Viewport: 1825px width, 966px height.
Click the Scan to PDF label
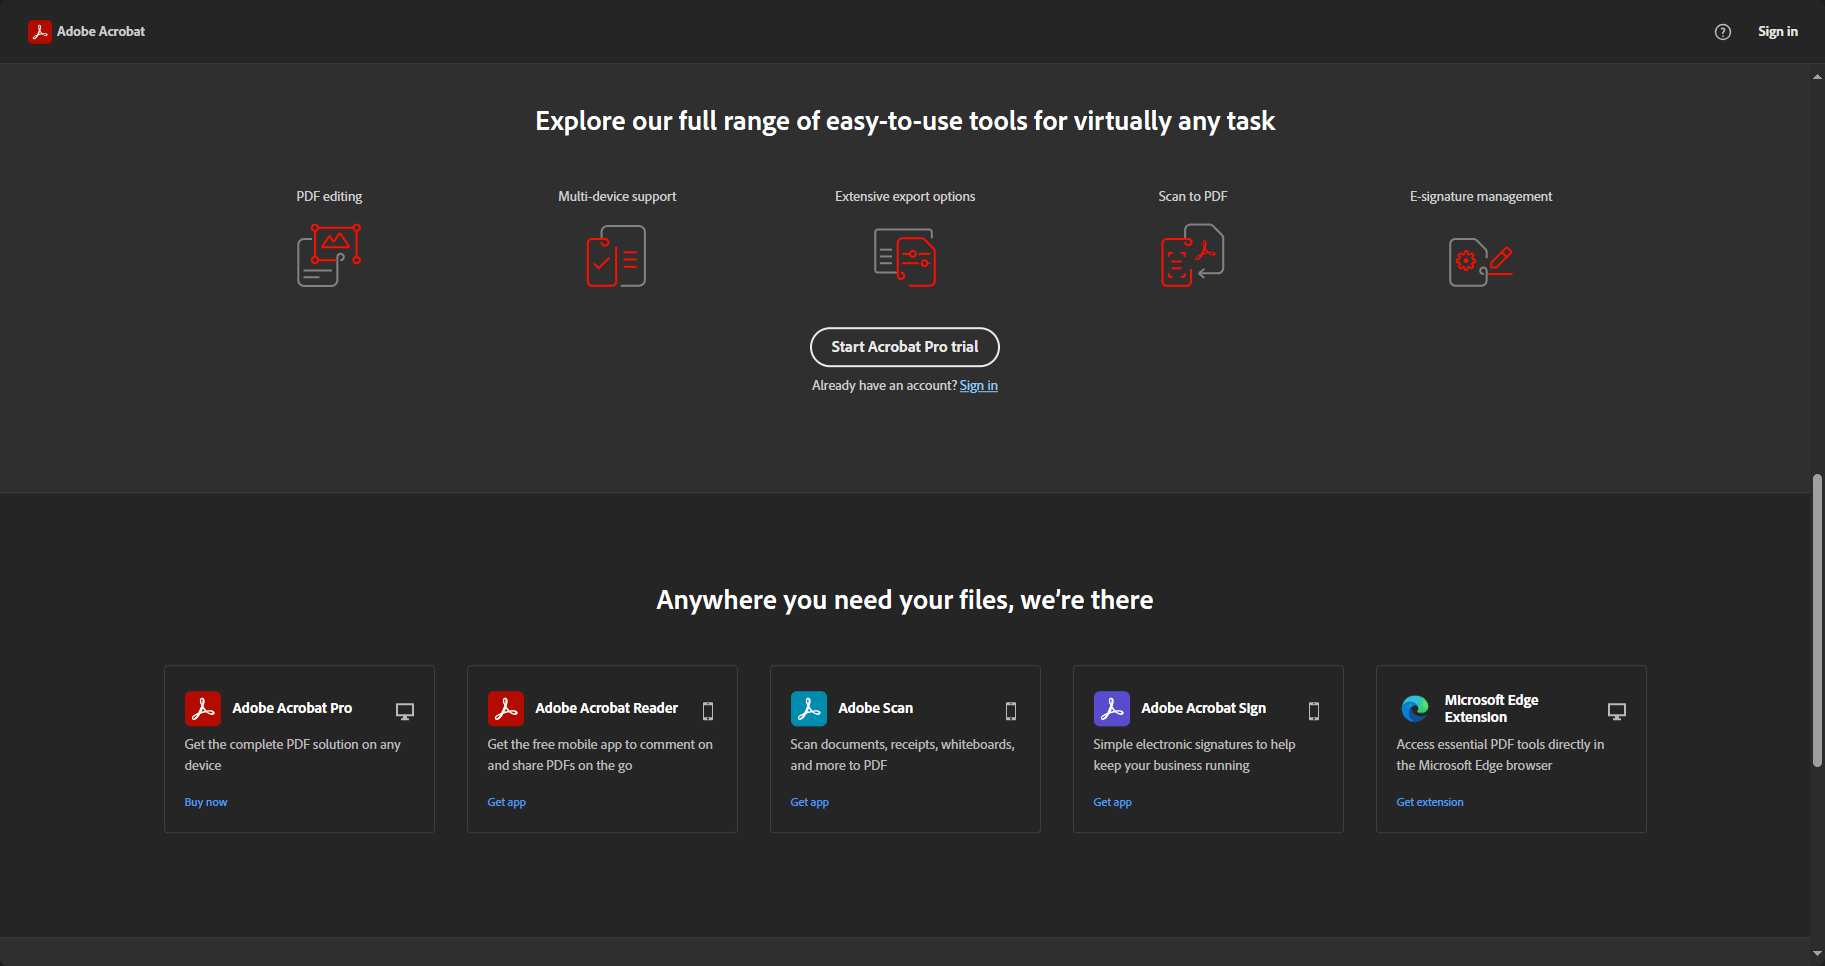click(x=1193, y=197)
